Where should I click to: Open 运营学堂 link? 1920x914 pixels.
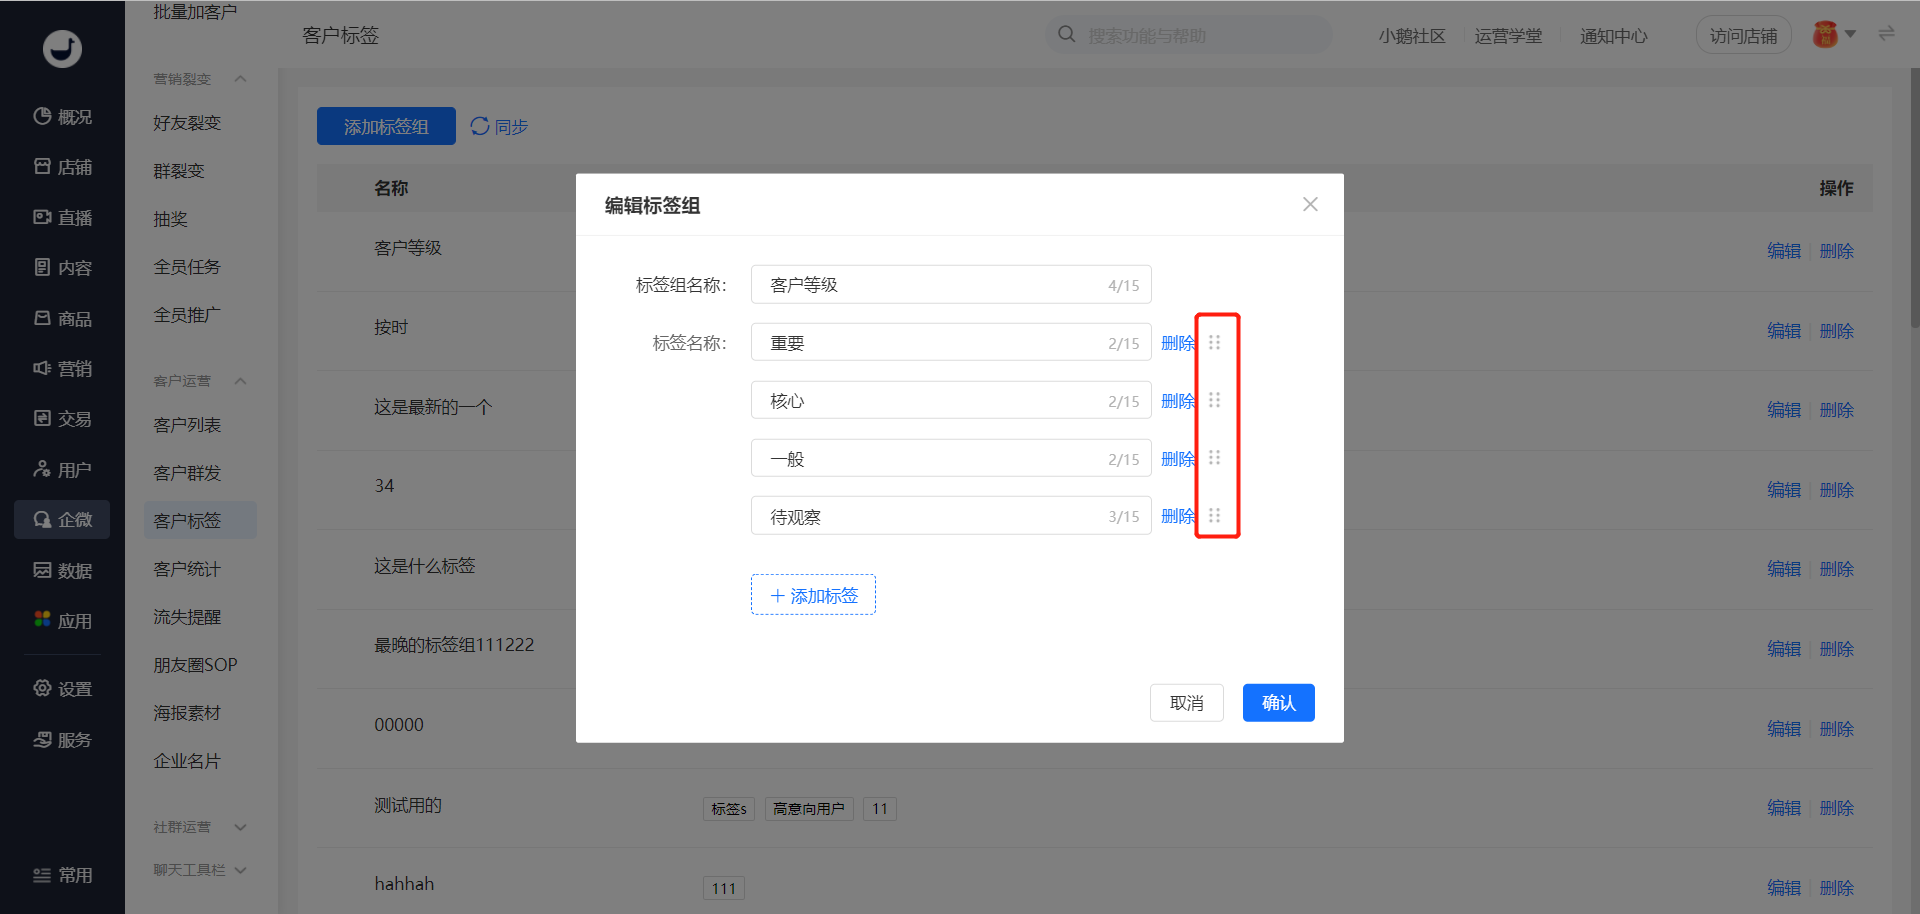click(1508, 36)
